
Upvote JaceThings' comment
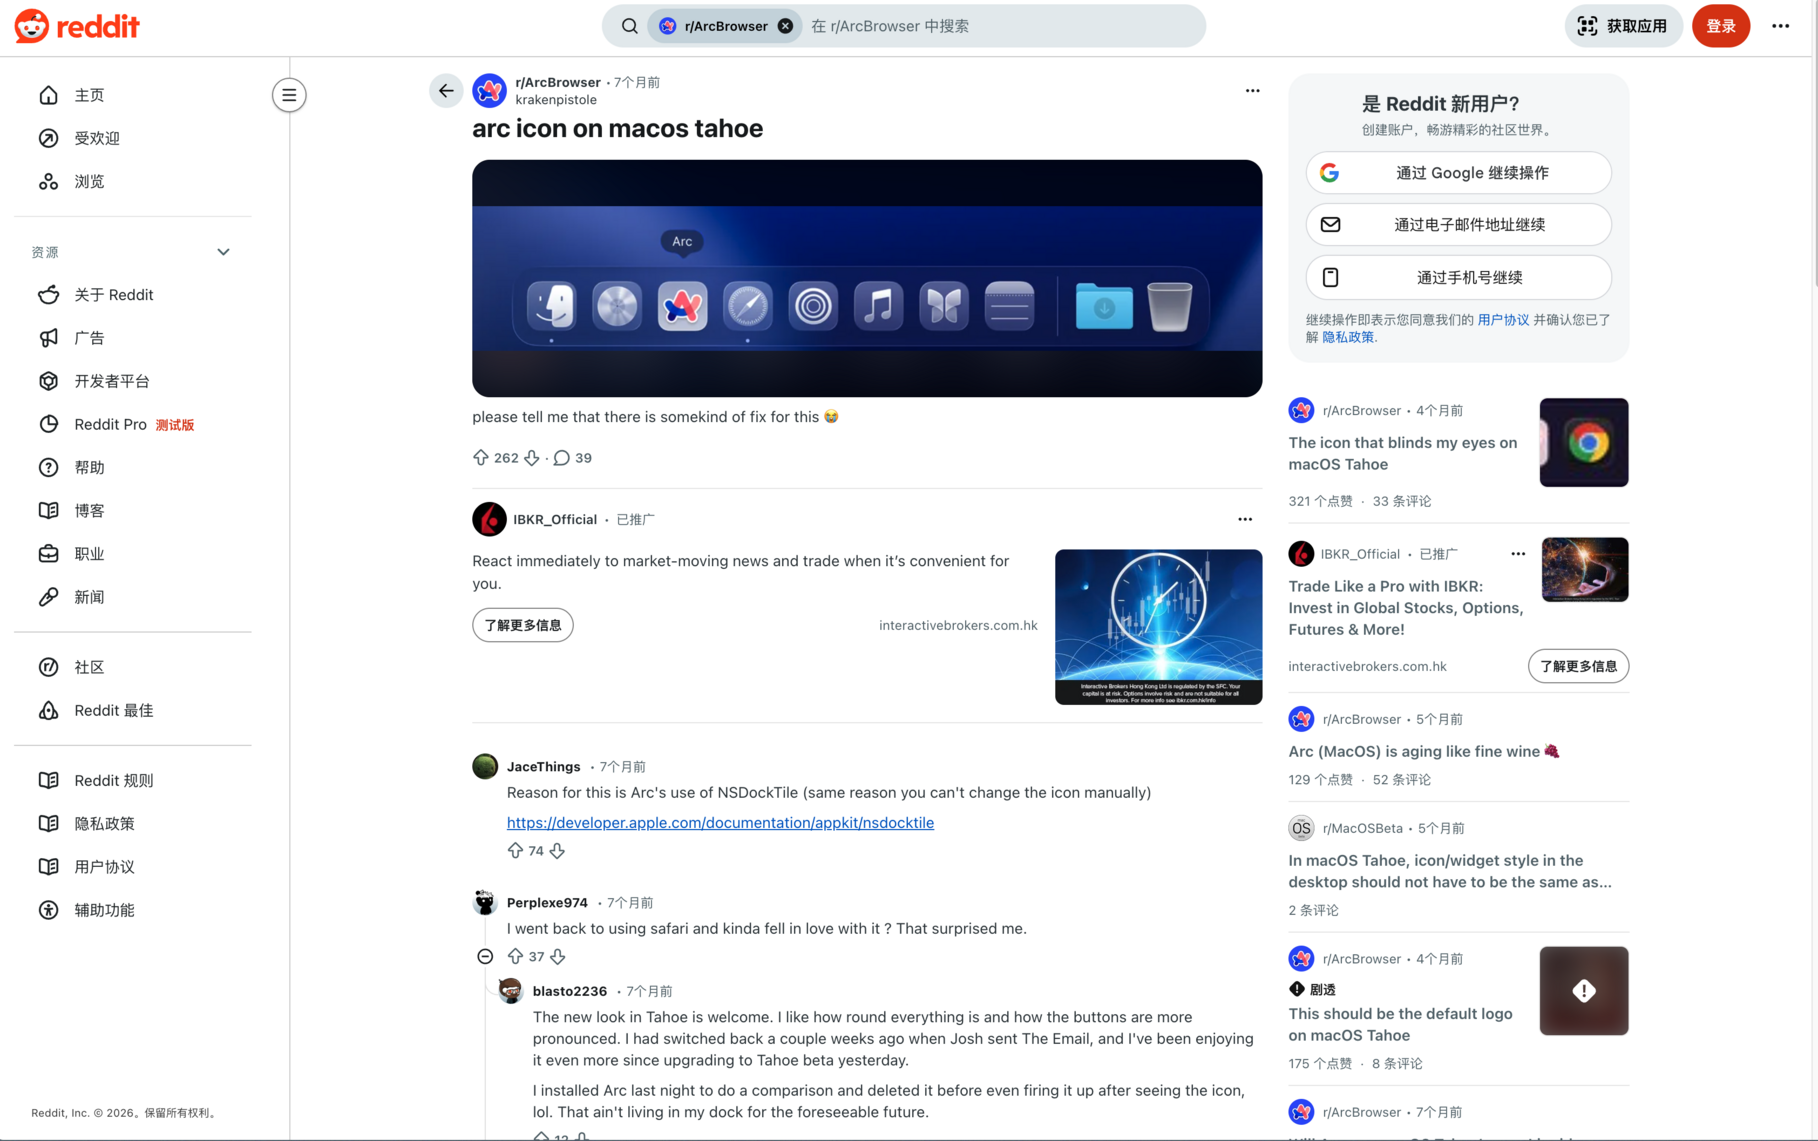pos(515,851)
